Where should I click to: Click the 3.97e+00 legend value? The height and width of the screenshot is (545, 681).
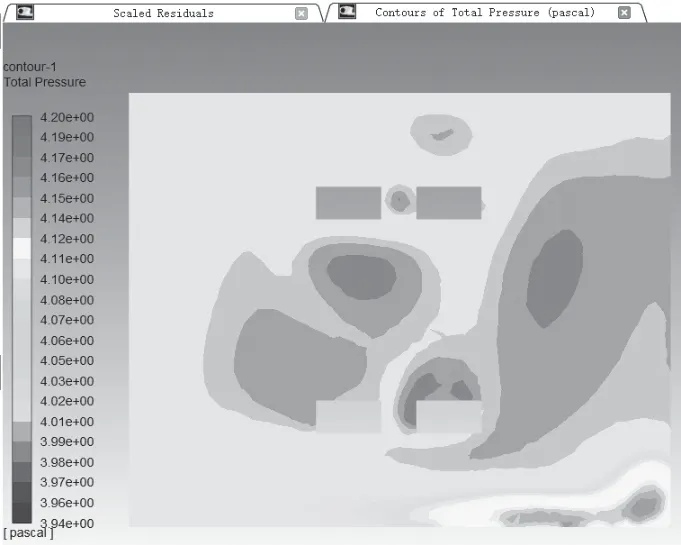coord(67,482)
